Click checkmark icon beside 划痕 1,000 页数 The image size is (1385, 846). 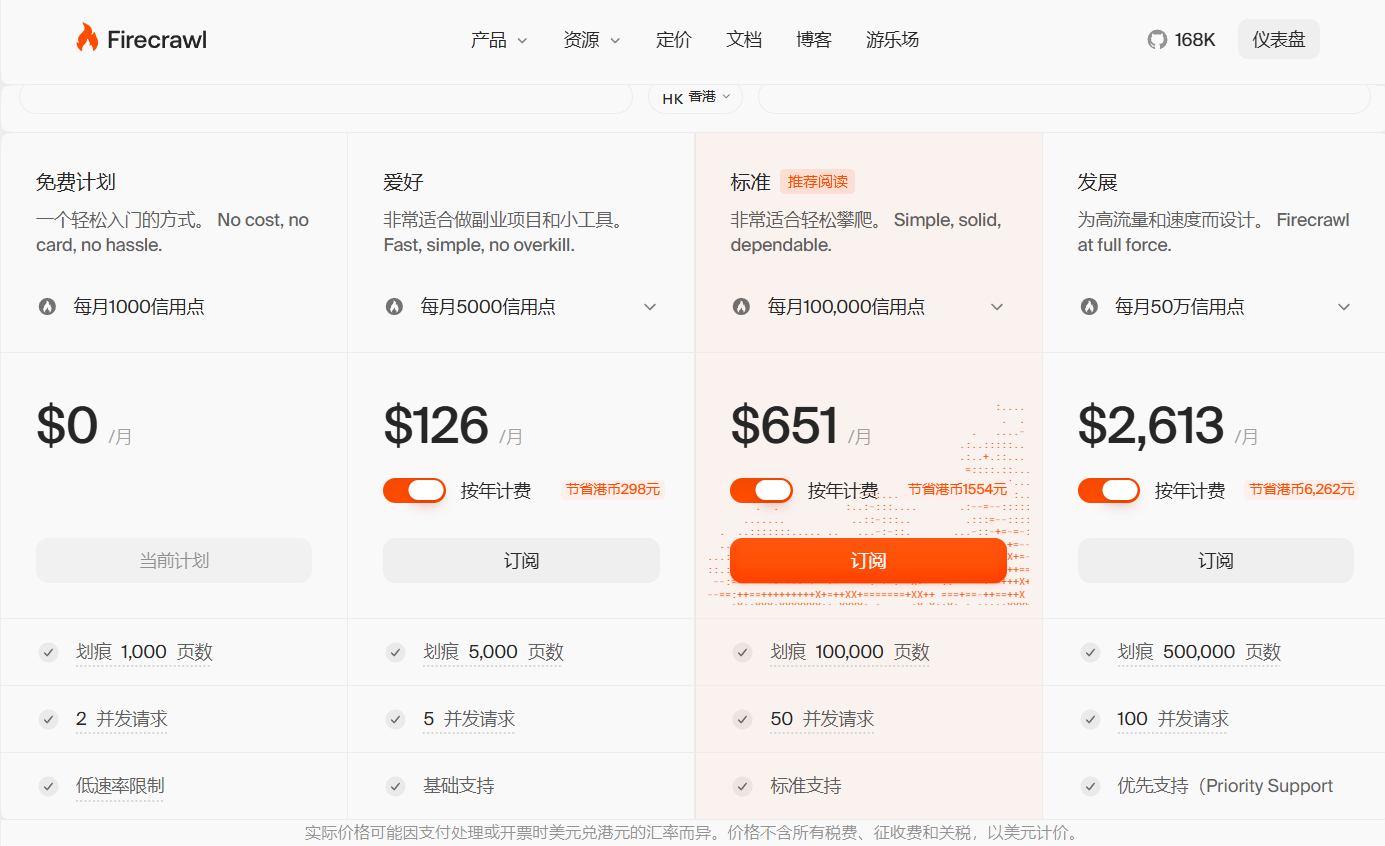click(x=48, y=652)
